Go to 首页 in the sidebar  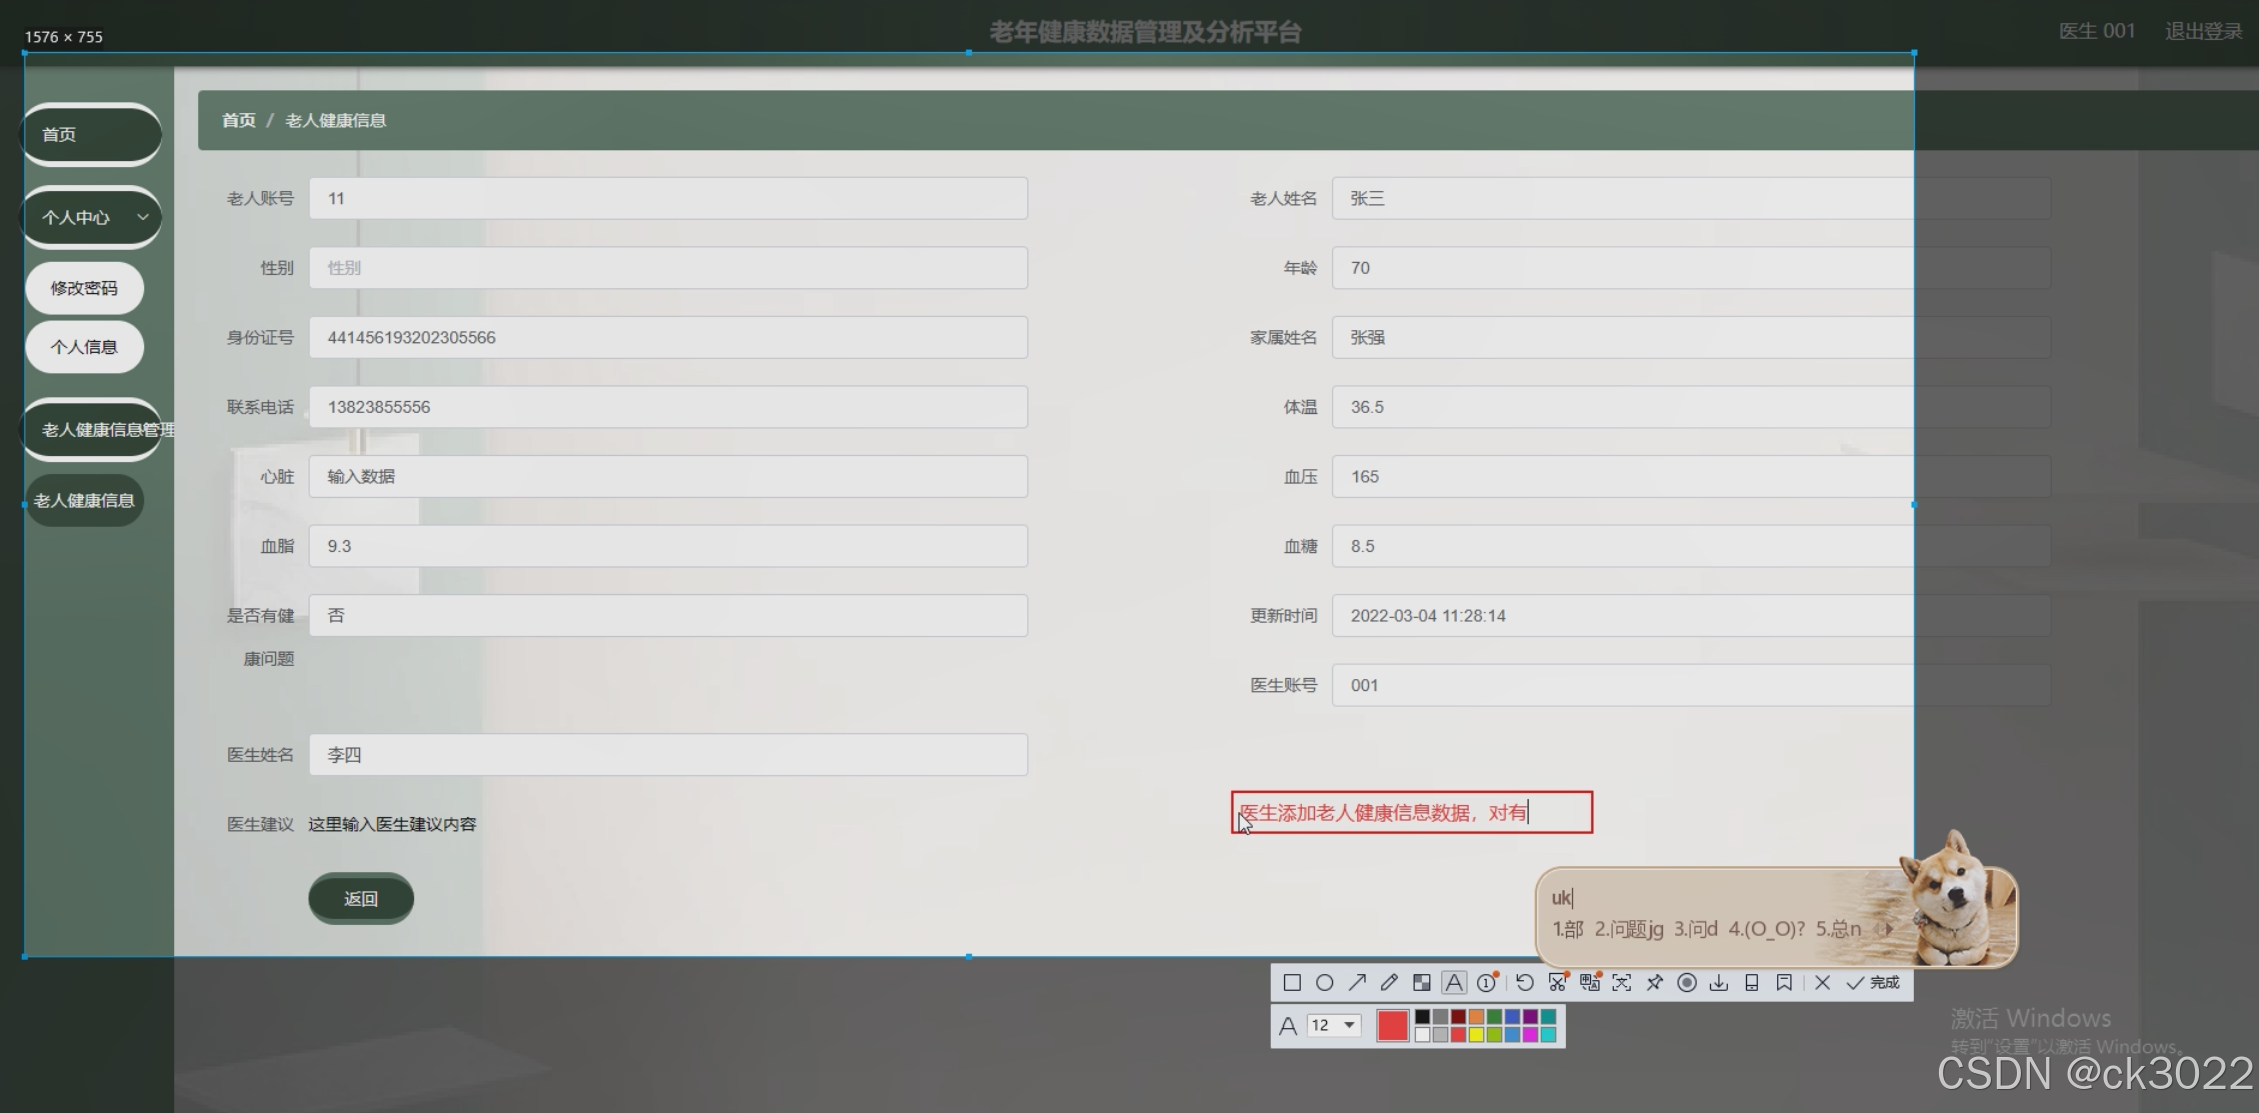(x=92, y=134)
